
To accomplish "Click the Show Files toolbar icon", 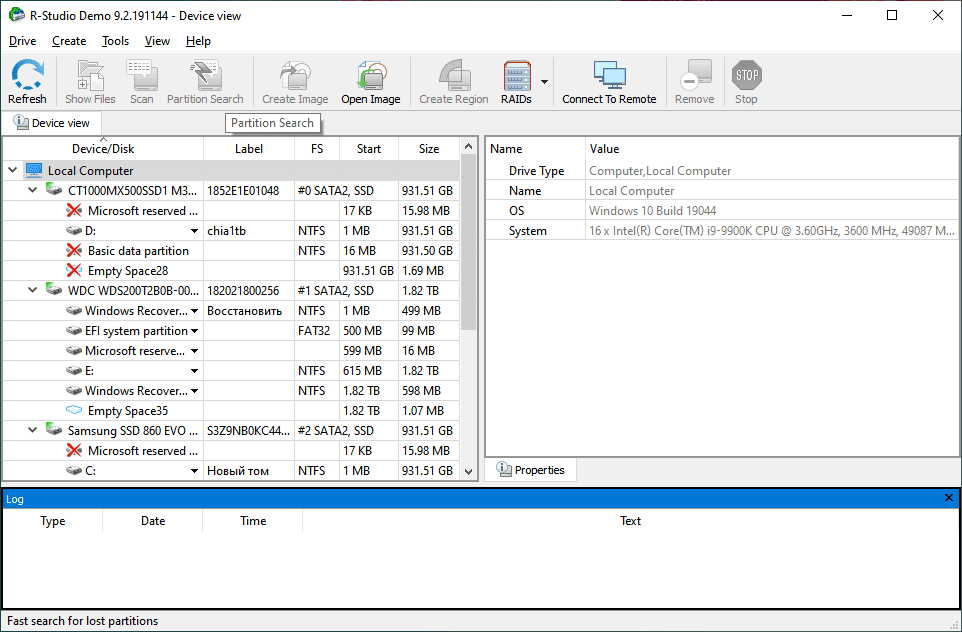I will tap(90, 75).
